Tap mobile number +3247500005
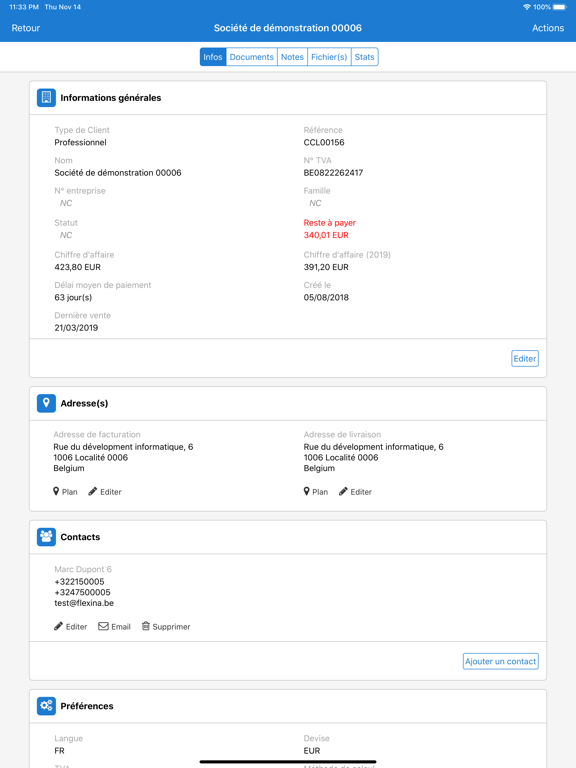The width and height of the screenshot is (576, 768). pos(82,593)
